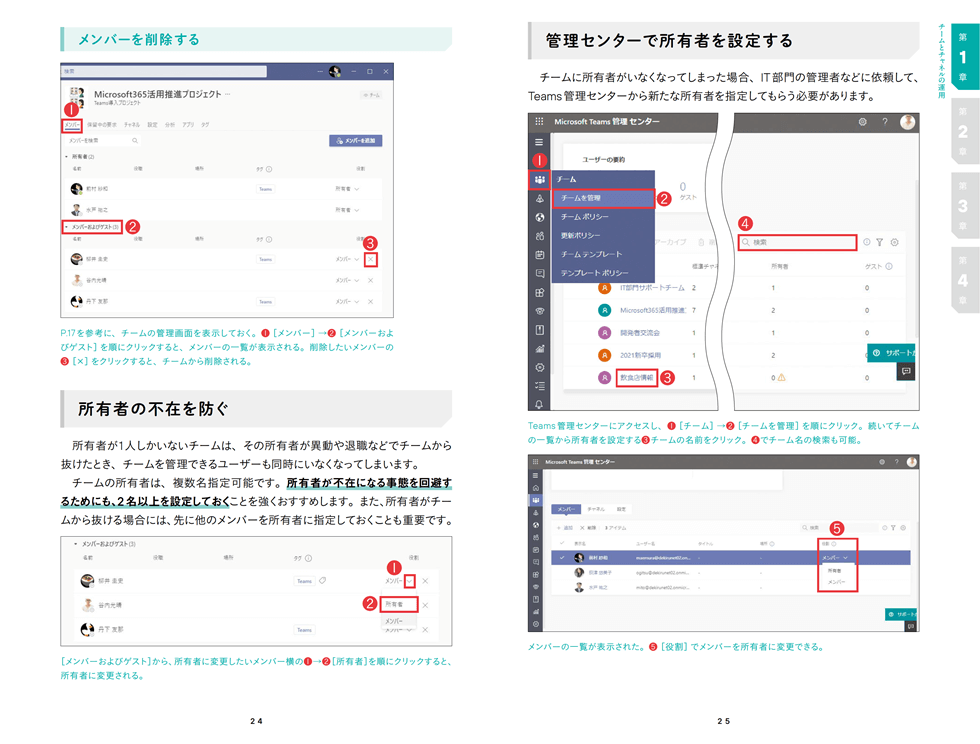Viewport: 980px width, 744px height.
Task: Open the 飲食店情報 team link in admin list
Action: [x=636, y=378]
